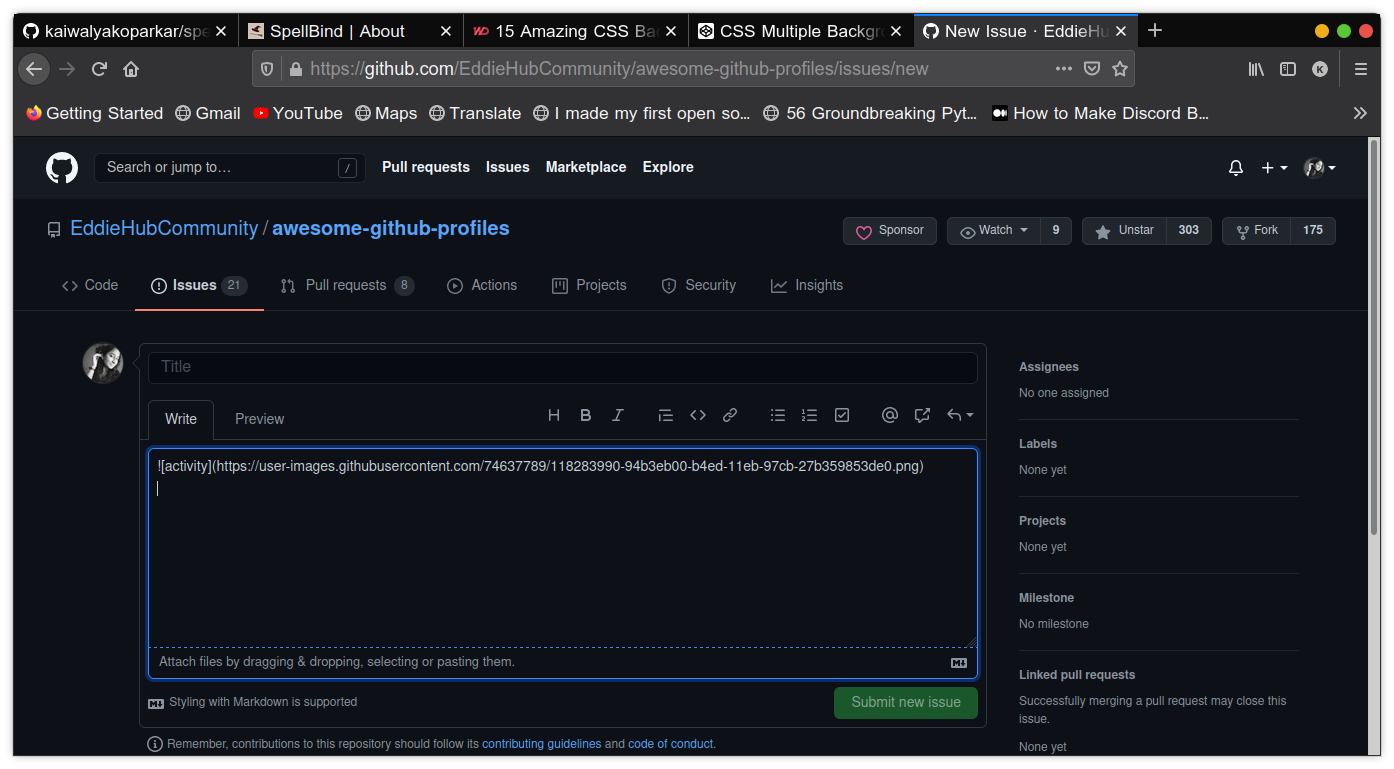The image size is (1394, 769).
Task: Open Explore in top navigation
Action: pos(668,167)
